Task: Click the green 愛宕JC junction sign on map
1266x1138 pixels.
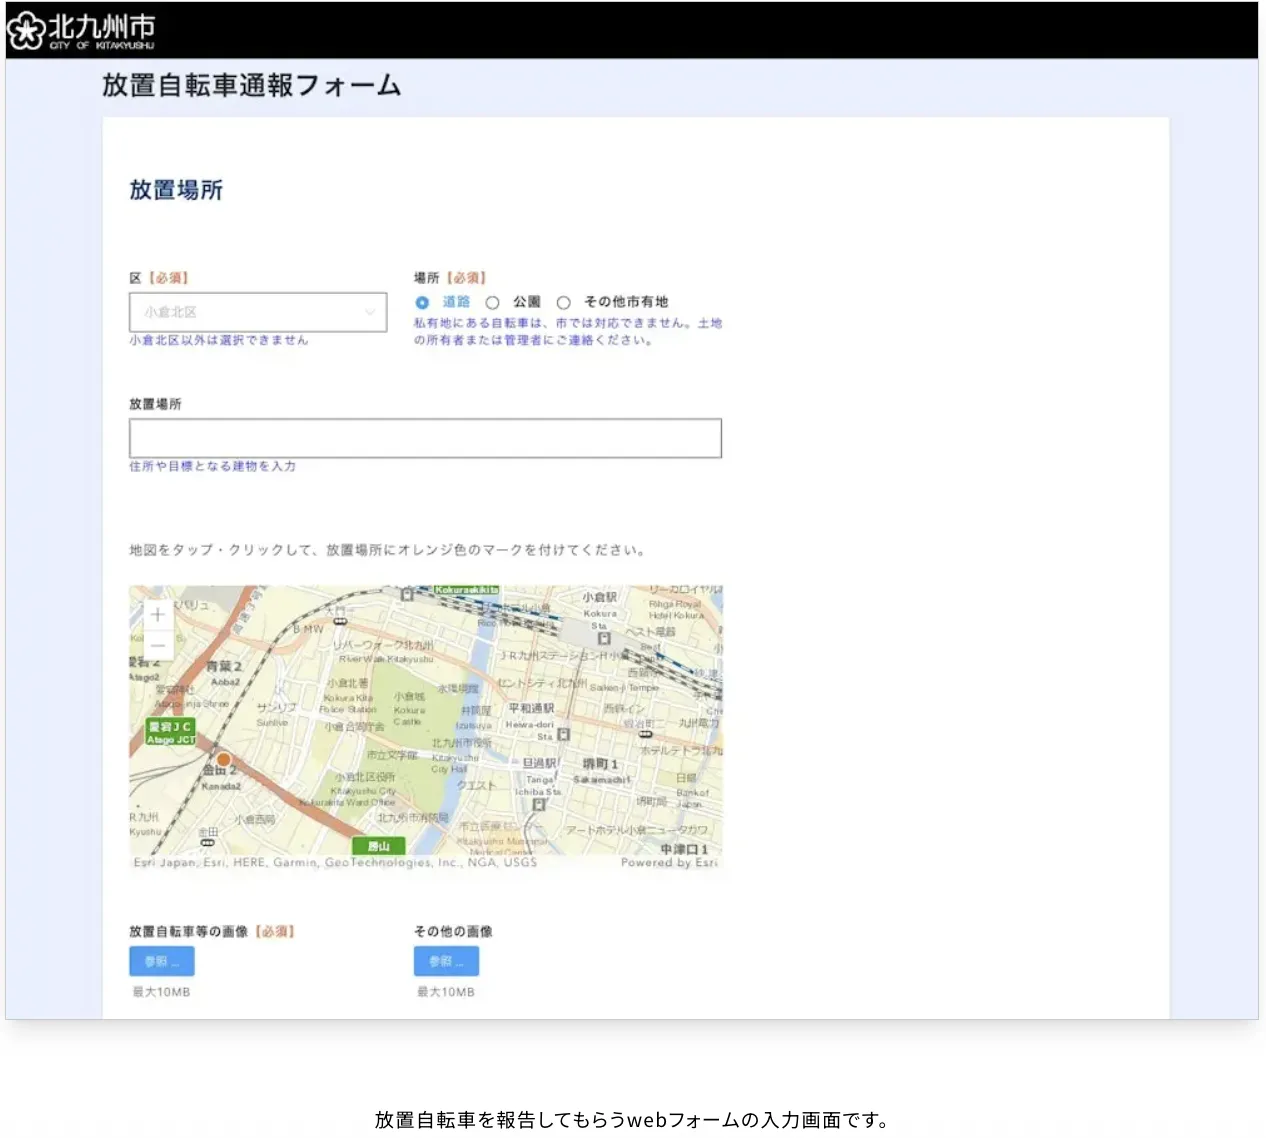Action: coord(171,732)
